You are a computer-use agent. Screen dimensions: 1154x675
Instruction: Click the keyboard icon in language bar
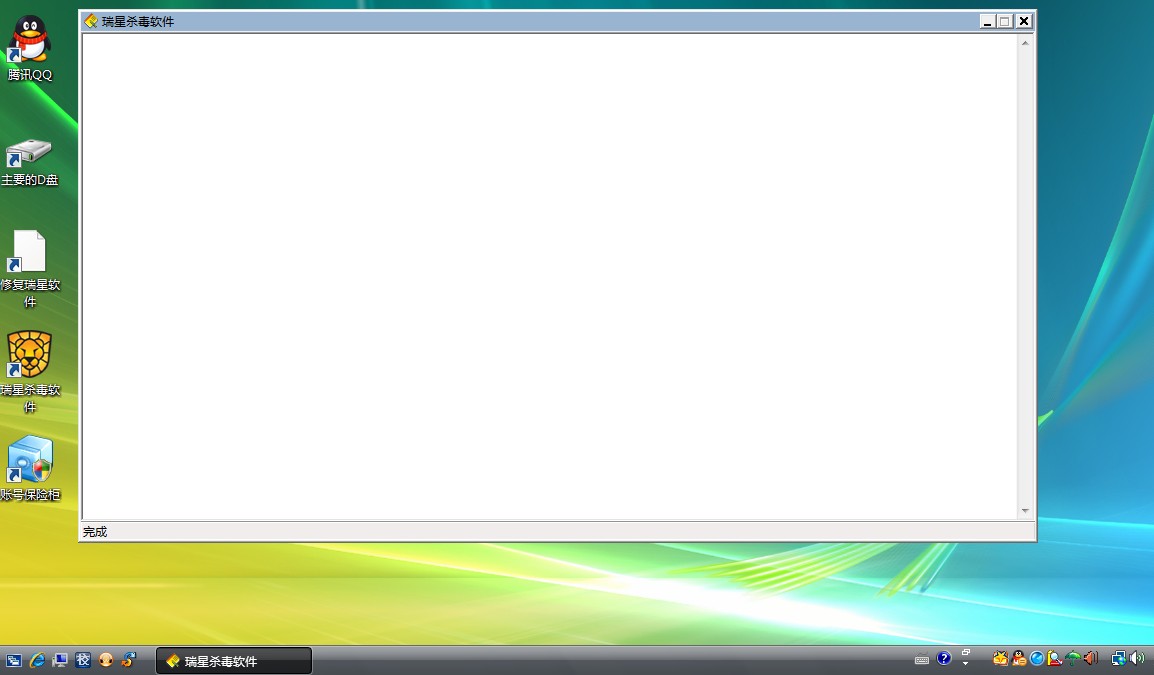coord(922,660)
